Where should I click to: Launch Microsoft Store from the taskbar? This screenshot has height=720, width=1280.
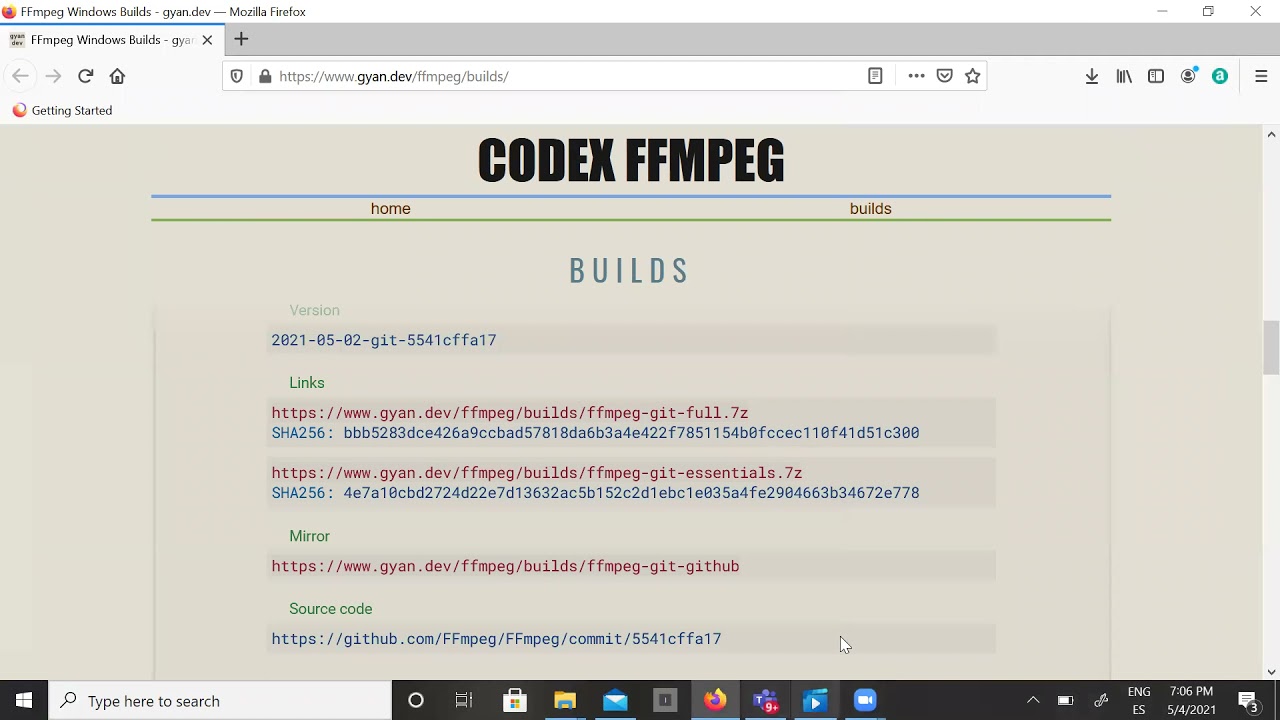pos(515,701)
